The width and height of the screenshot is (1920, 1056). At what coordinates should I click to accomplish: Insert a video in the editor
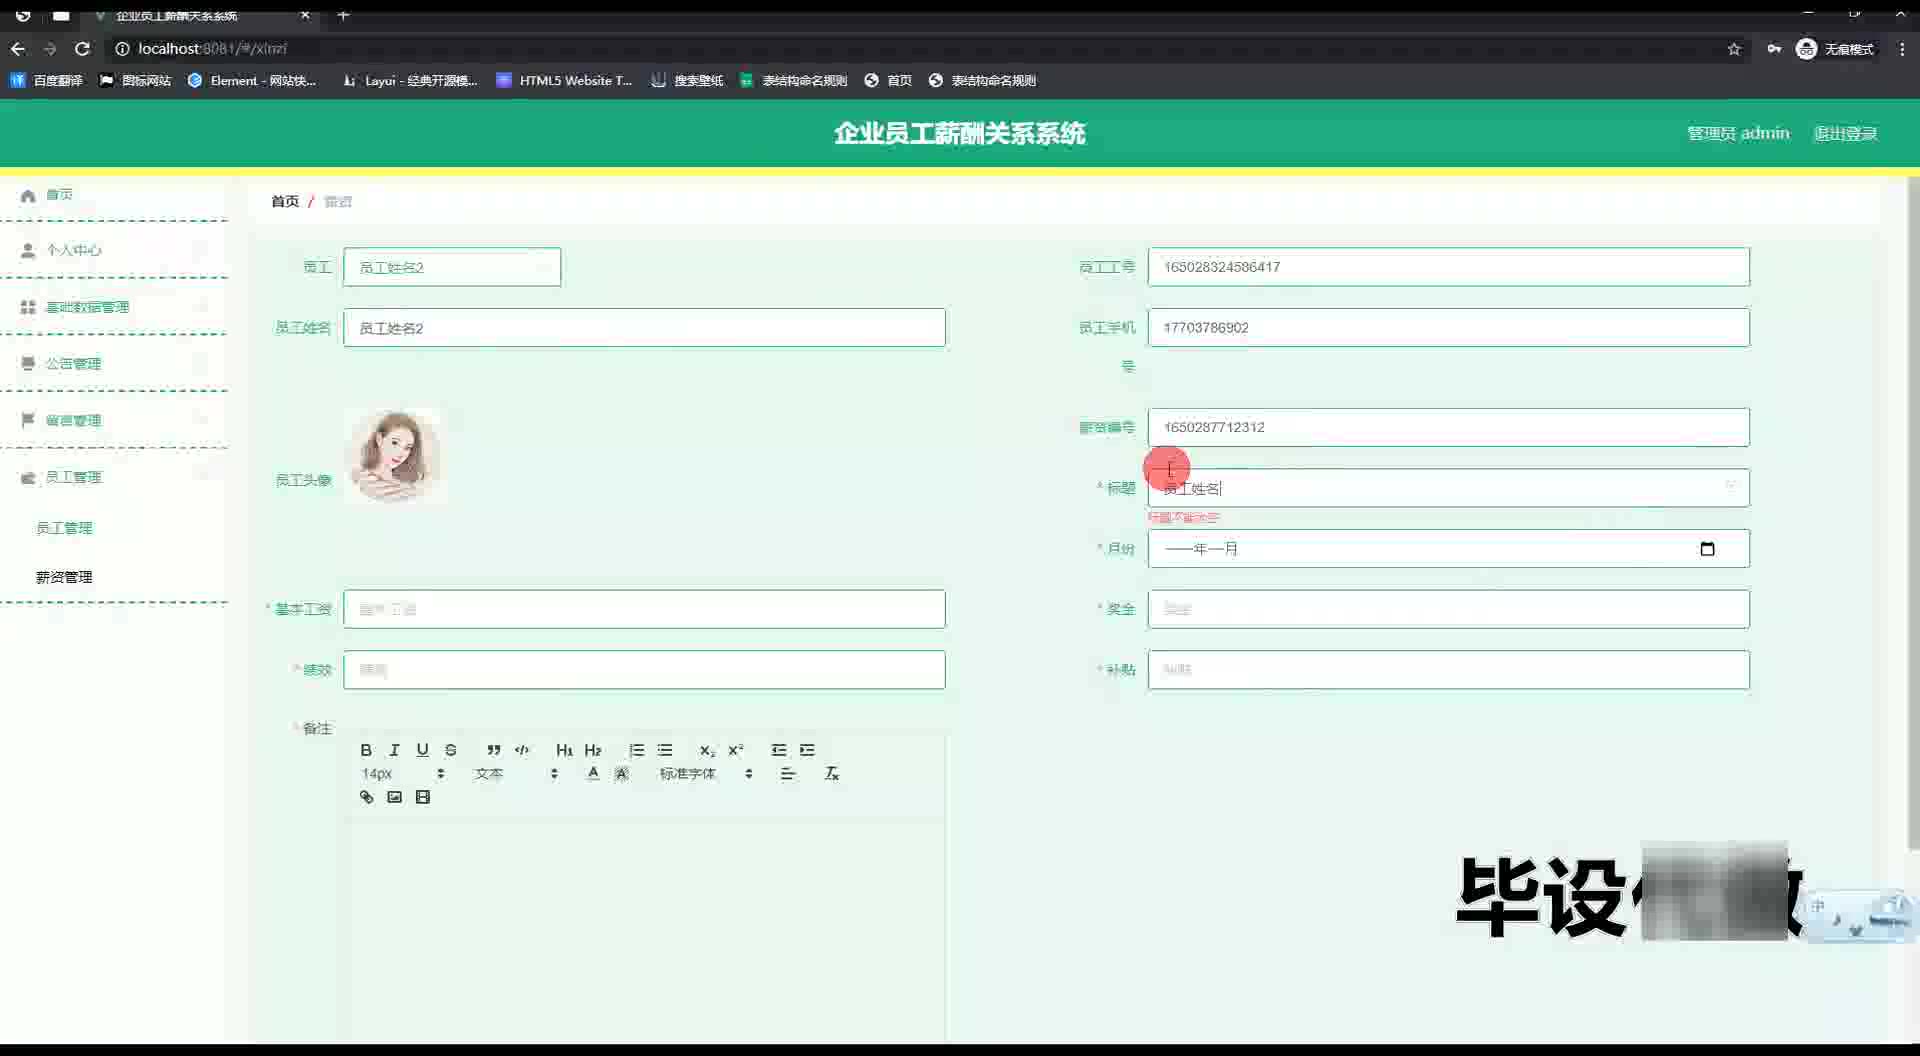423,797
